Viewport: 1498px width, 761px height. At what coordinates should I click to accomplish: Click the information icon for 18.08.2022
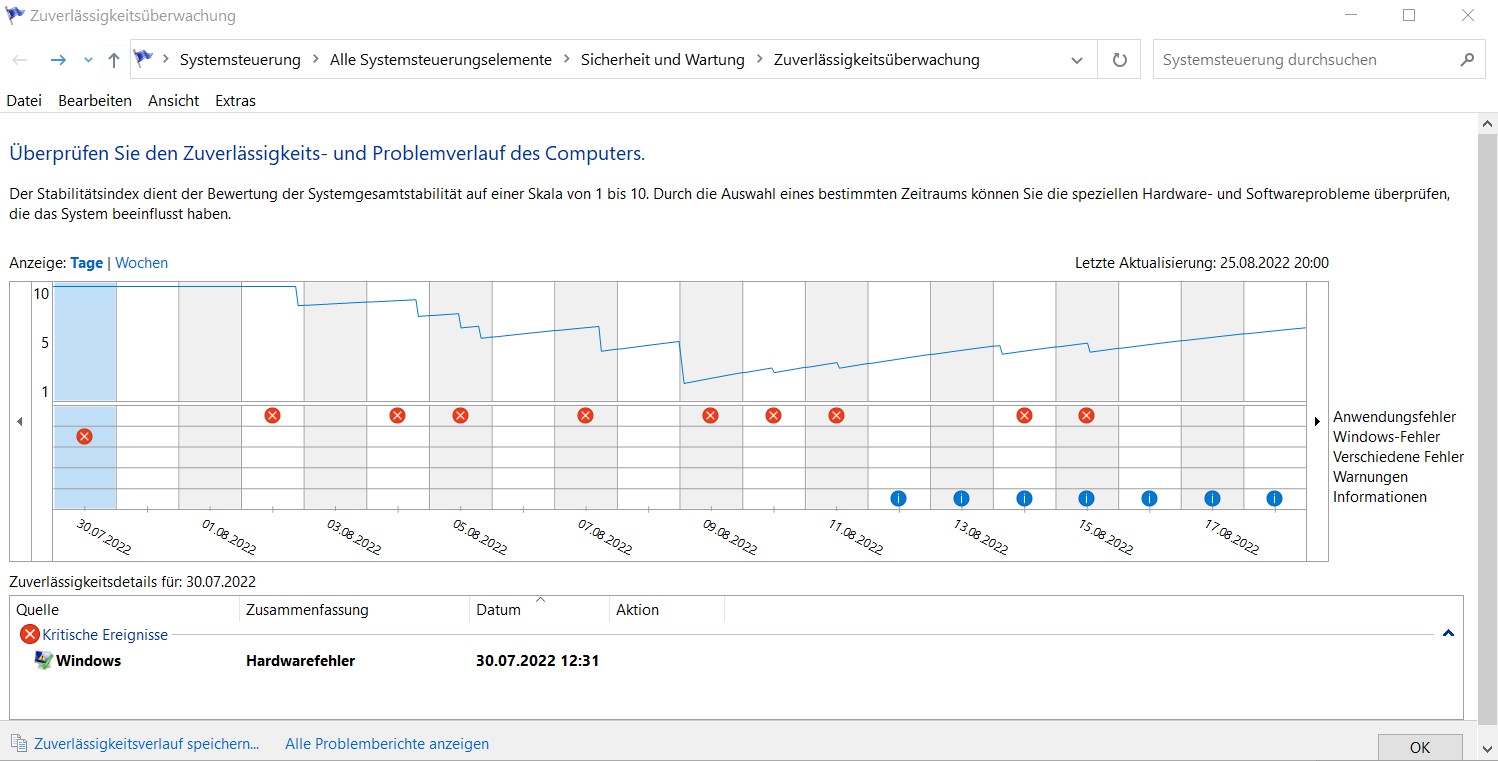tap(1274, 498)
